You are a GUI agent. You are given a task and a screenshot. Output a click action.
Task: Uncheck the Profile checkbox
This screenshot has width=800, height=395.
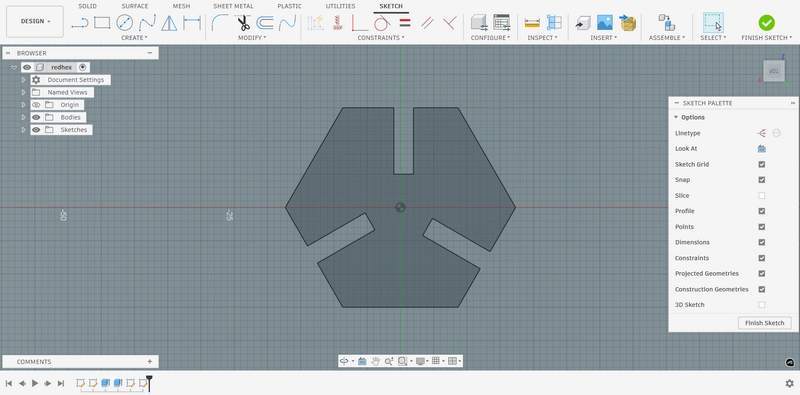point(762,211)
